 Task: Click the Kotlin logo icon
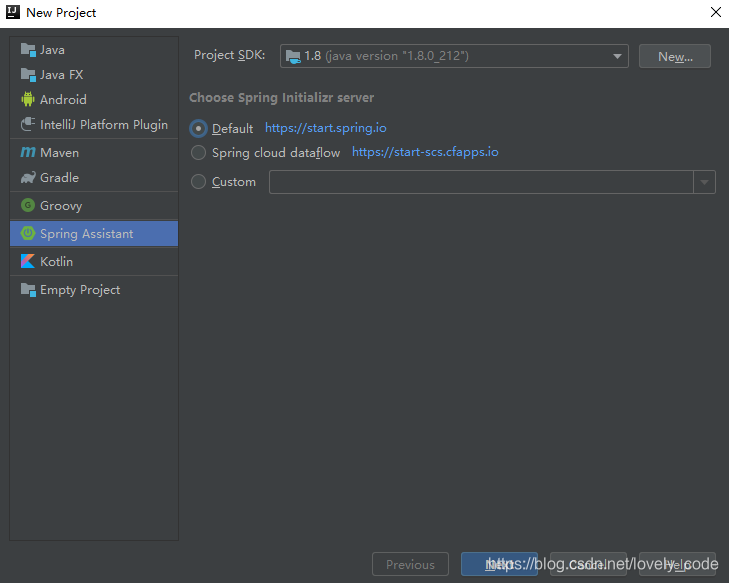pyautogui.click(x=28, y=261)
